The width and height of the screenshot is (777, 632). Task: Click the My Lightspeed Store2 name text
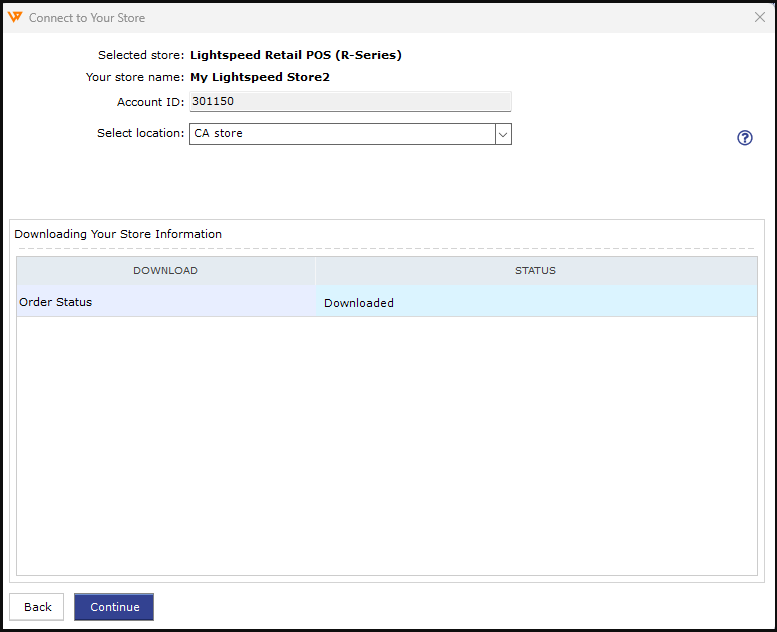259,77
